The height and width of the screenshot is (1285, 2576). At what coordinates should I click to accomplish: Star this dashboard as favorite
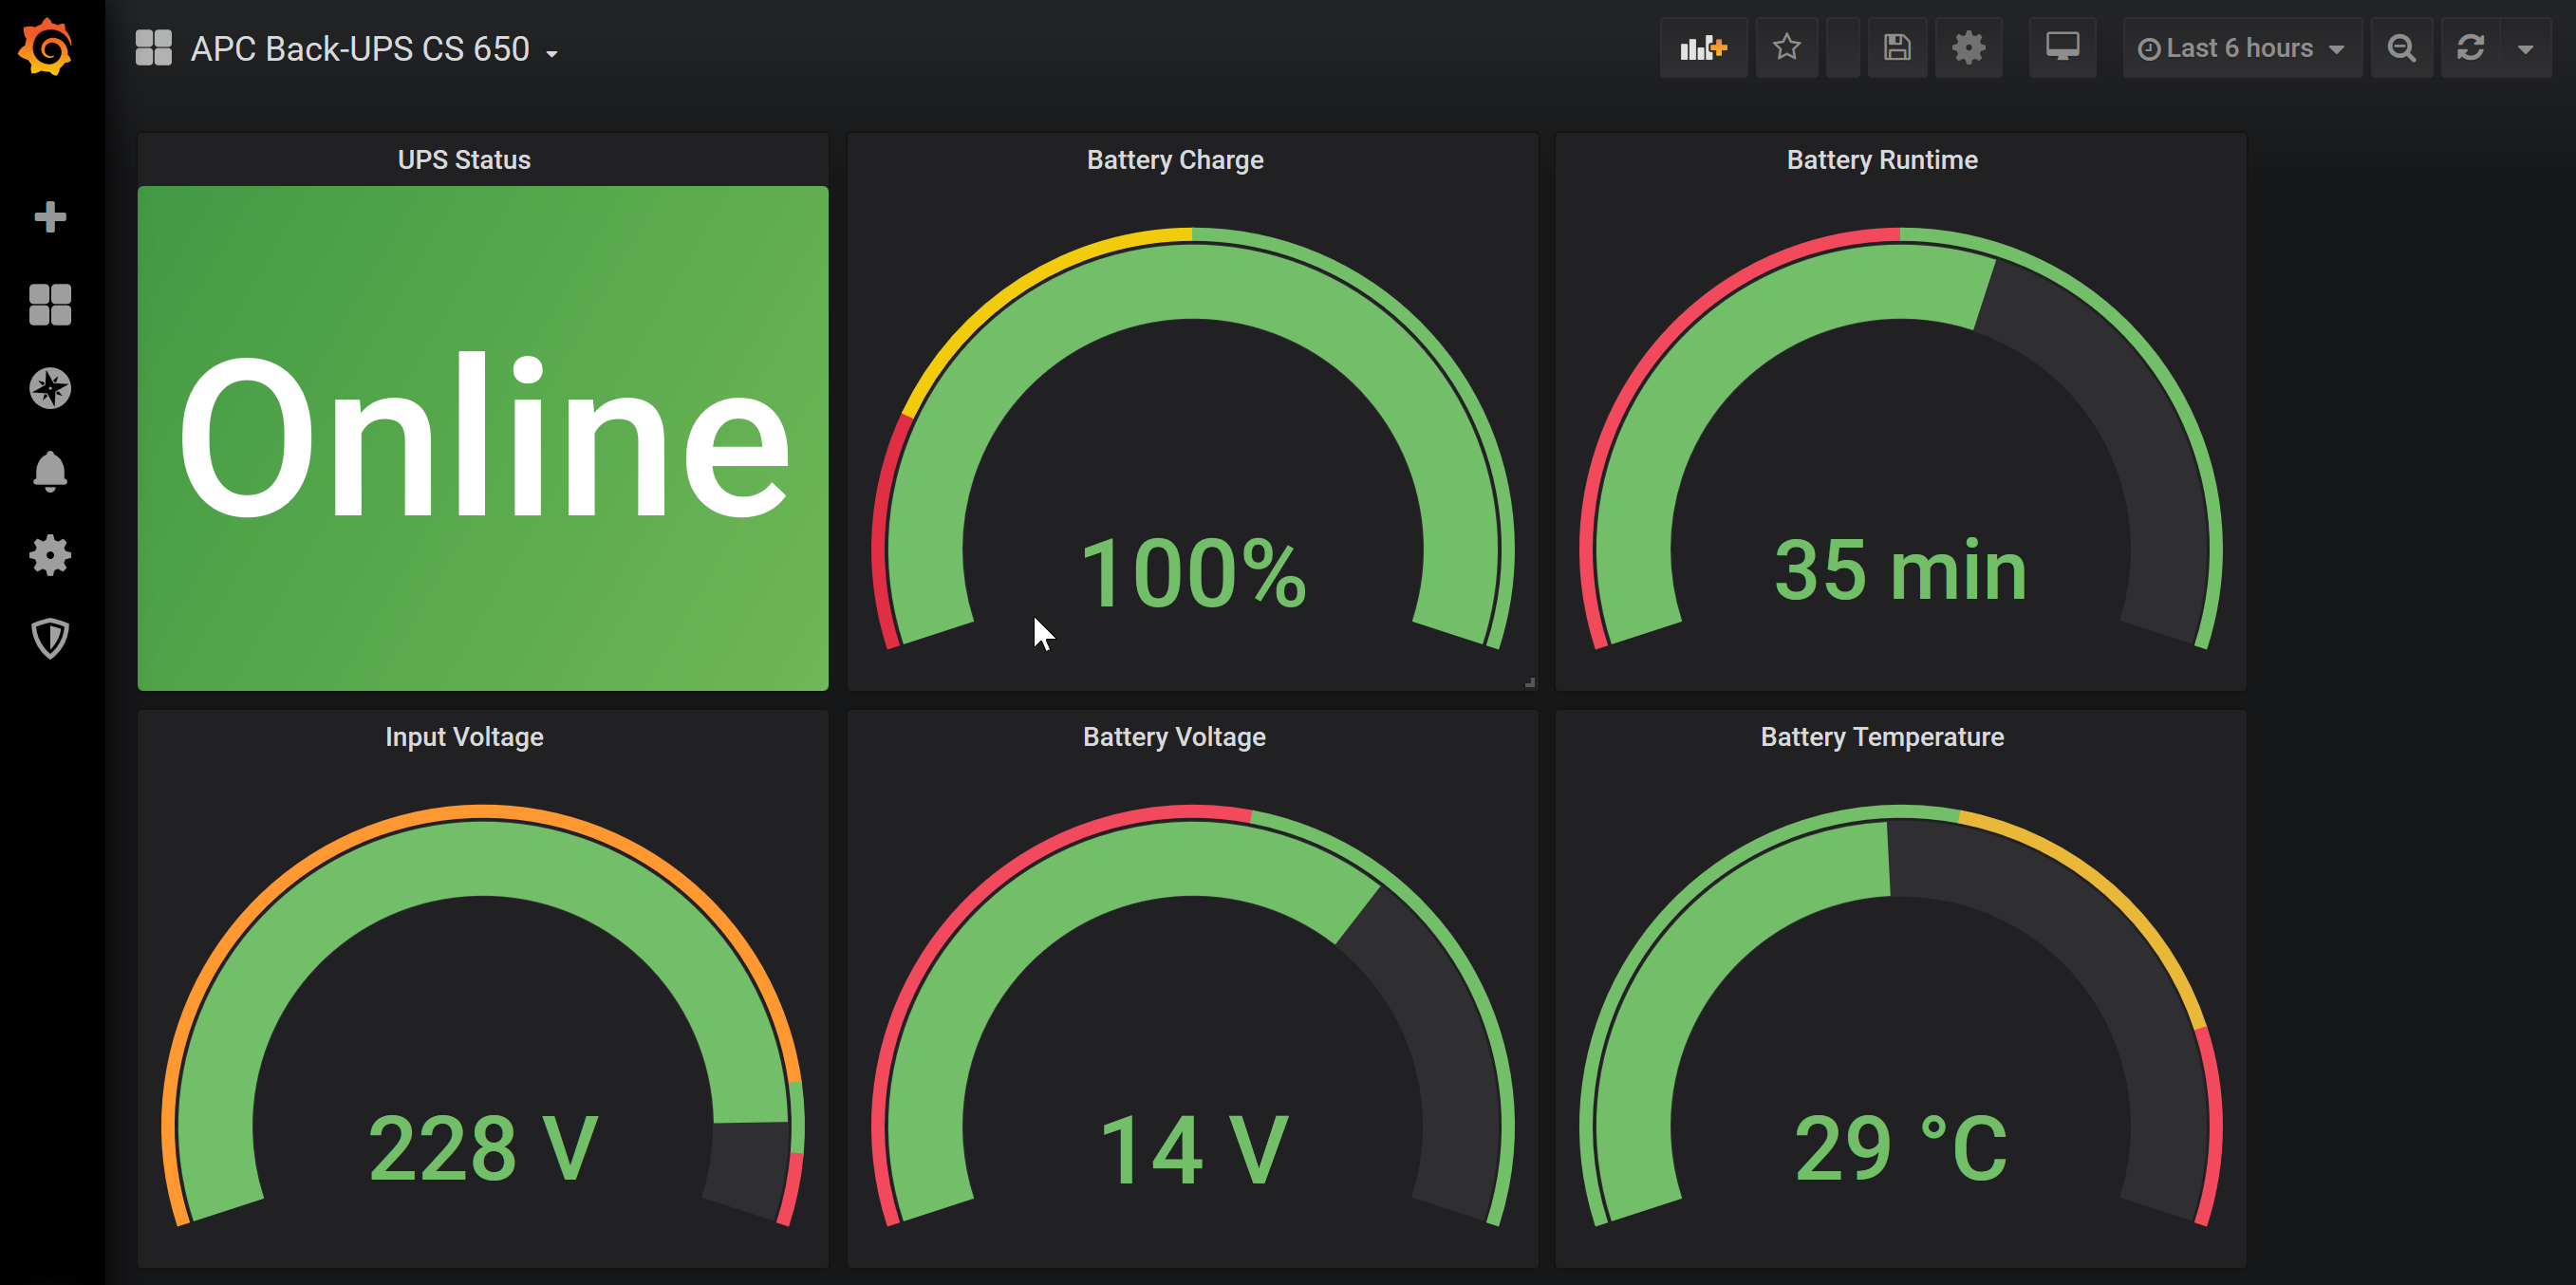point(1786,48)
